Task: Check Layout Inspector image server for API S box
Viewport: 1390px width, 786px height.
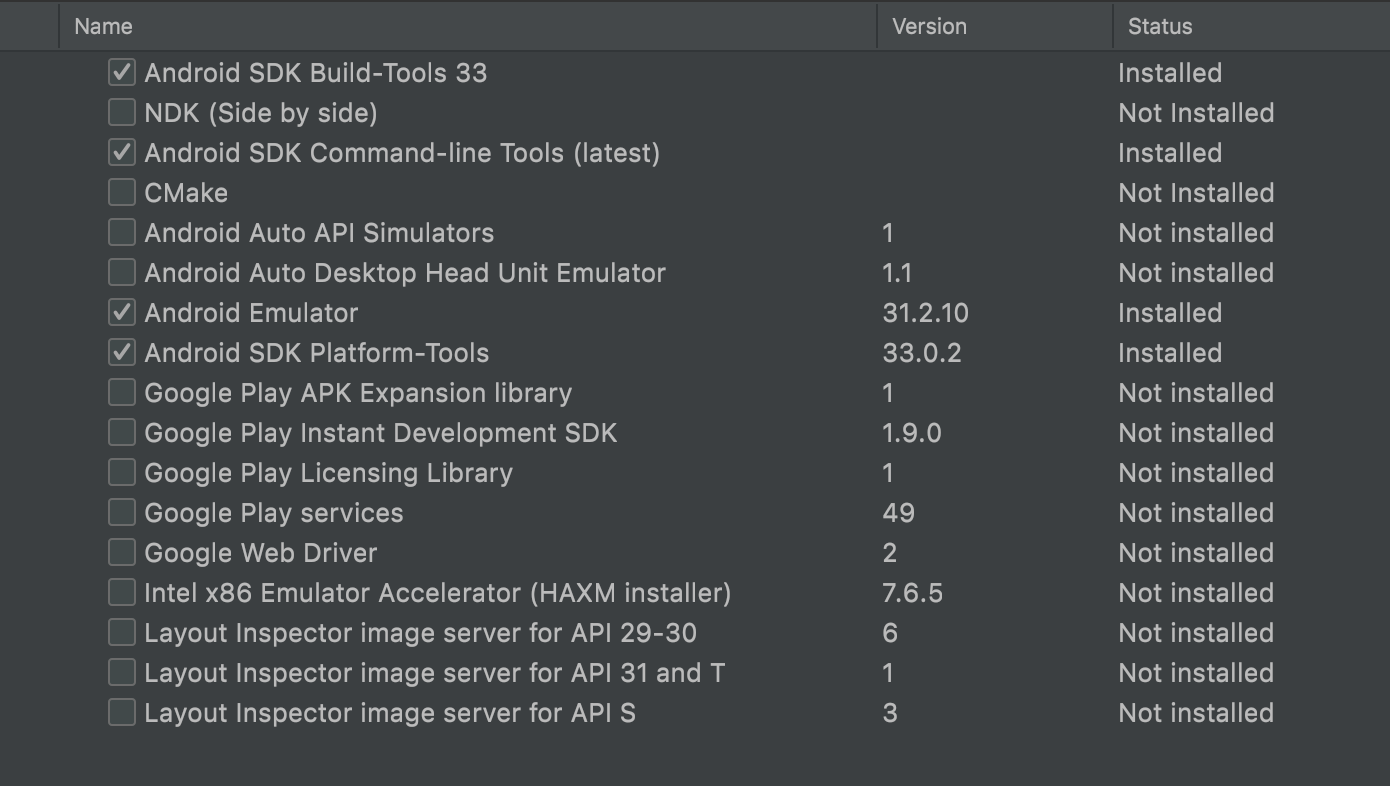Action: [122, 712]
